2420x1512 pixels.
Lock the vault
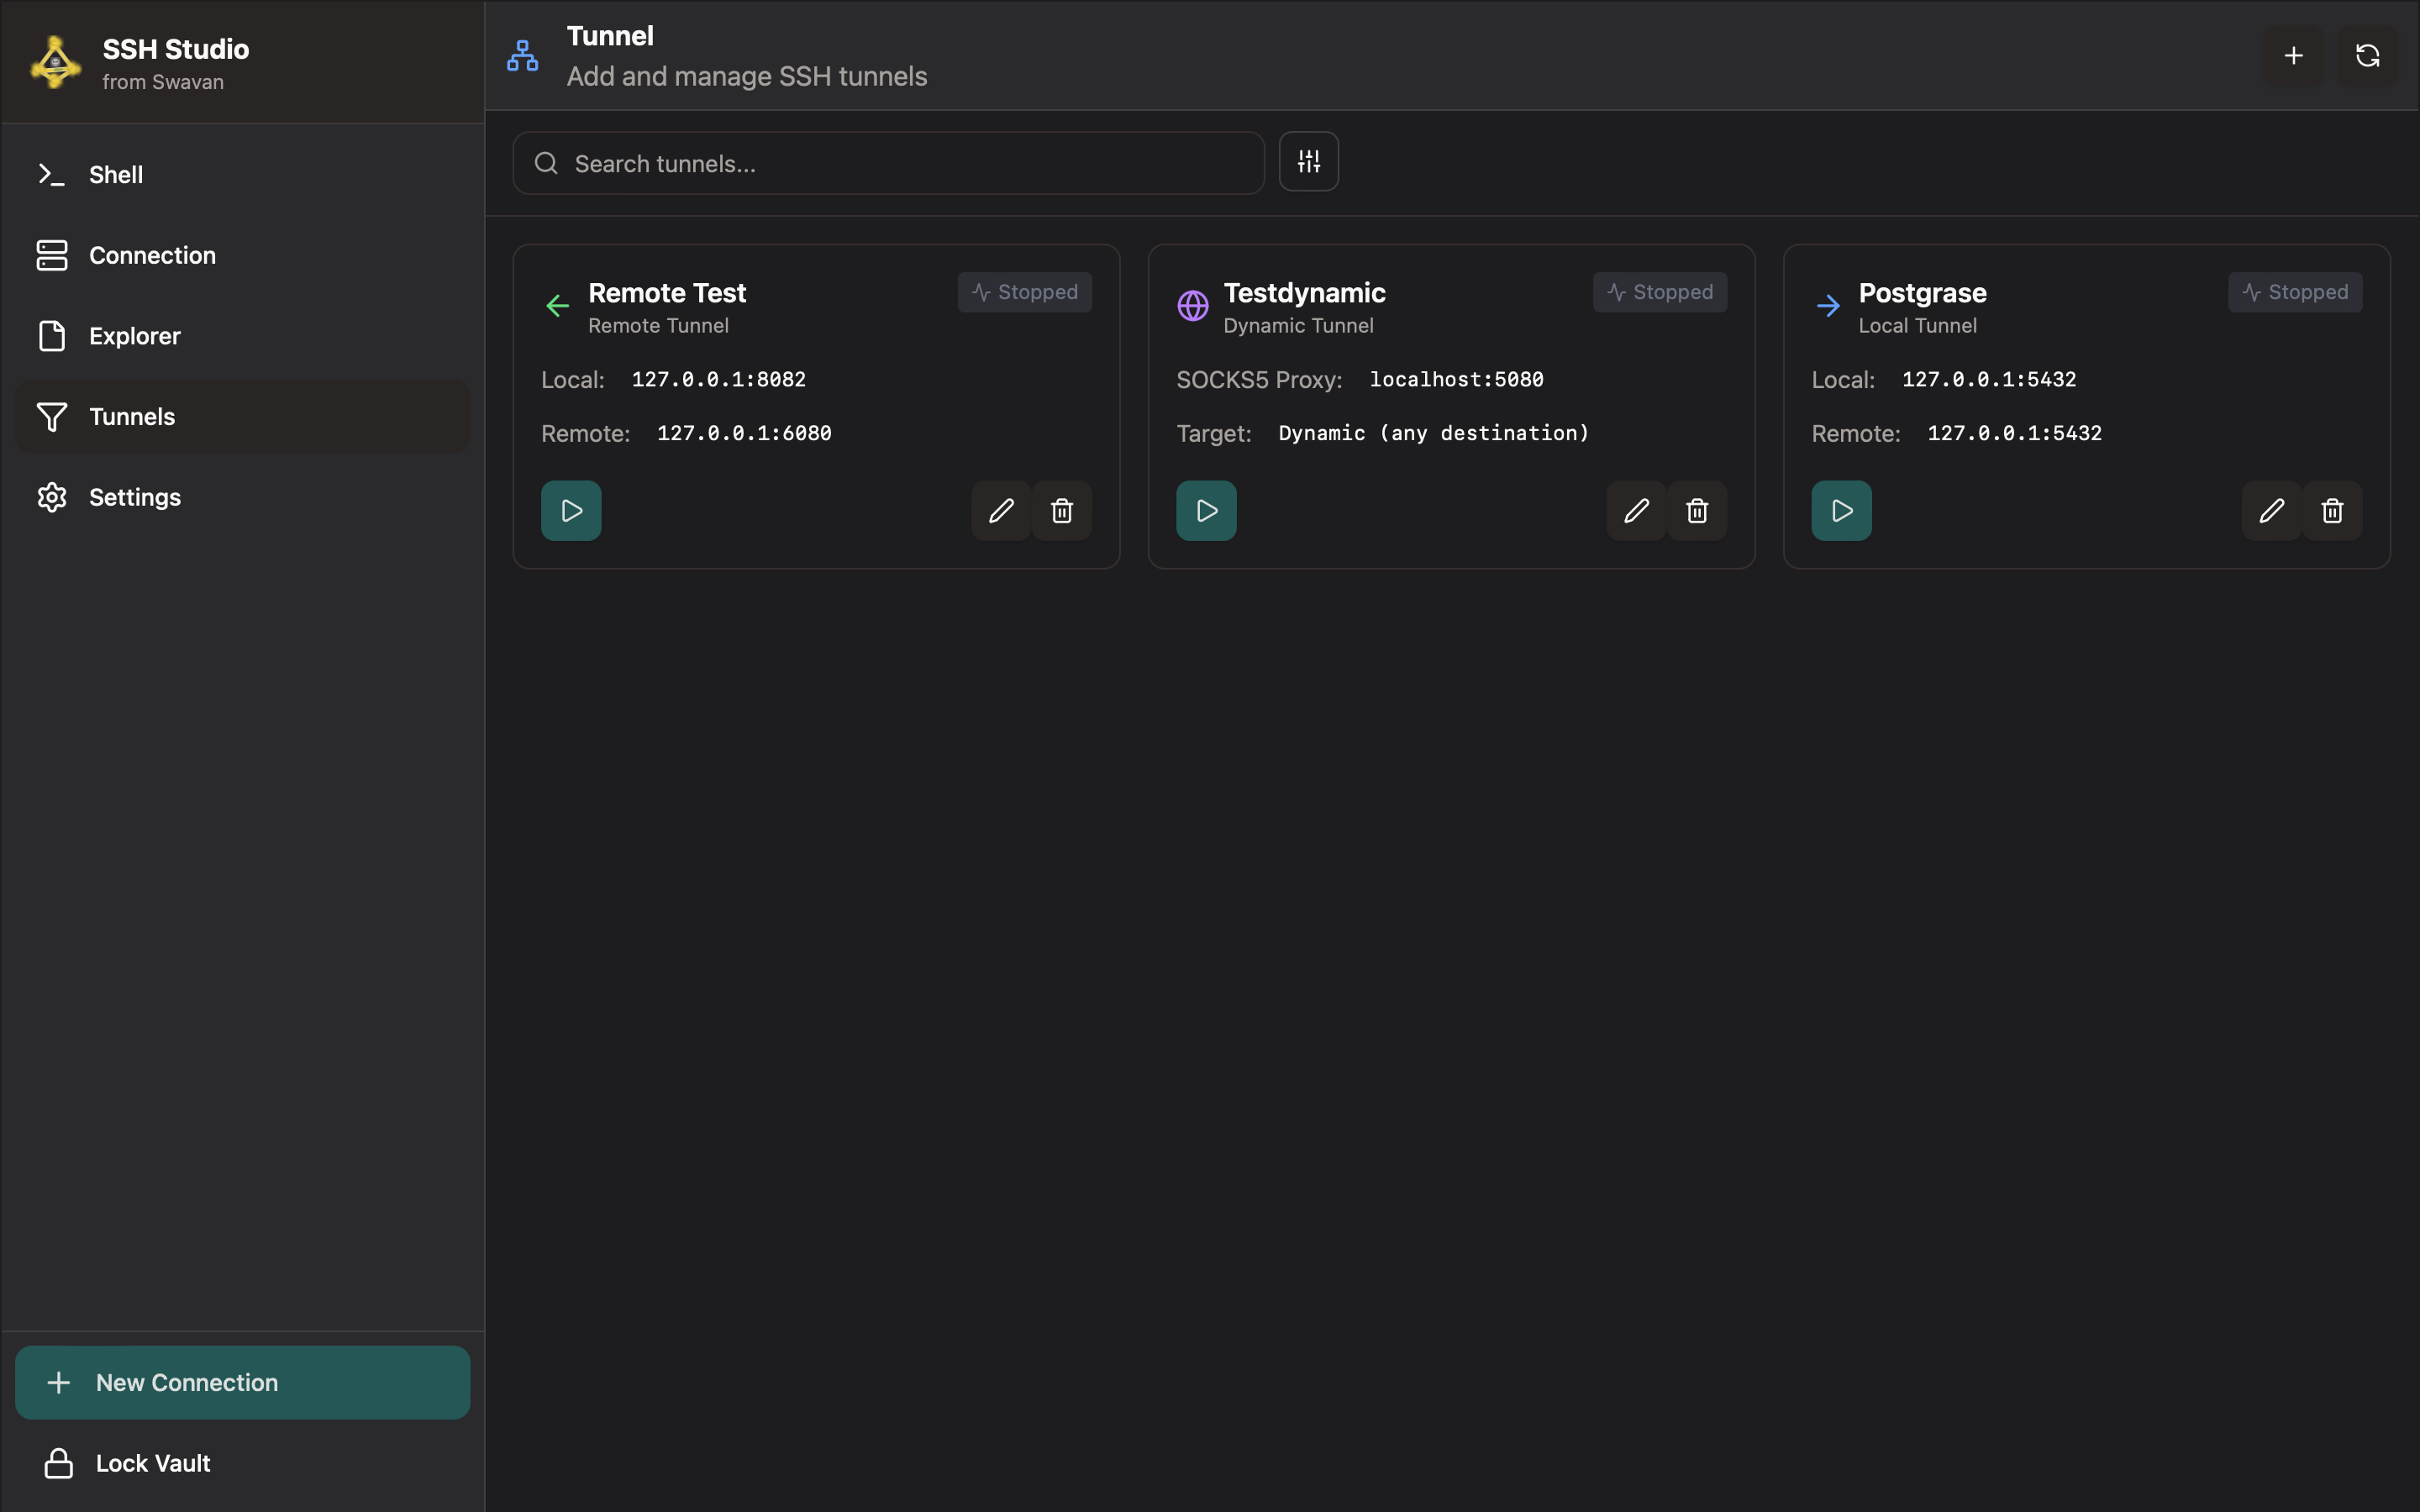(152, 1463)
